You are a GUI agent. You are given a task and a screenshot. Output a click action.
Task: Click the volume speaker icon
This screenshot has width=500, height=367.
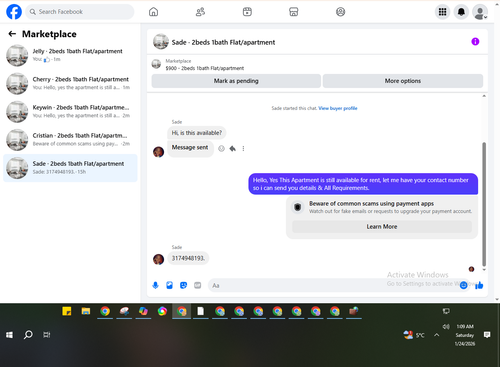(446, 326)
